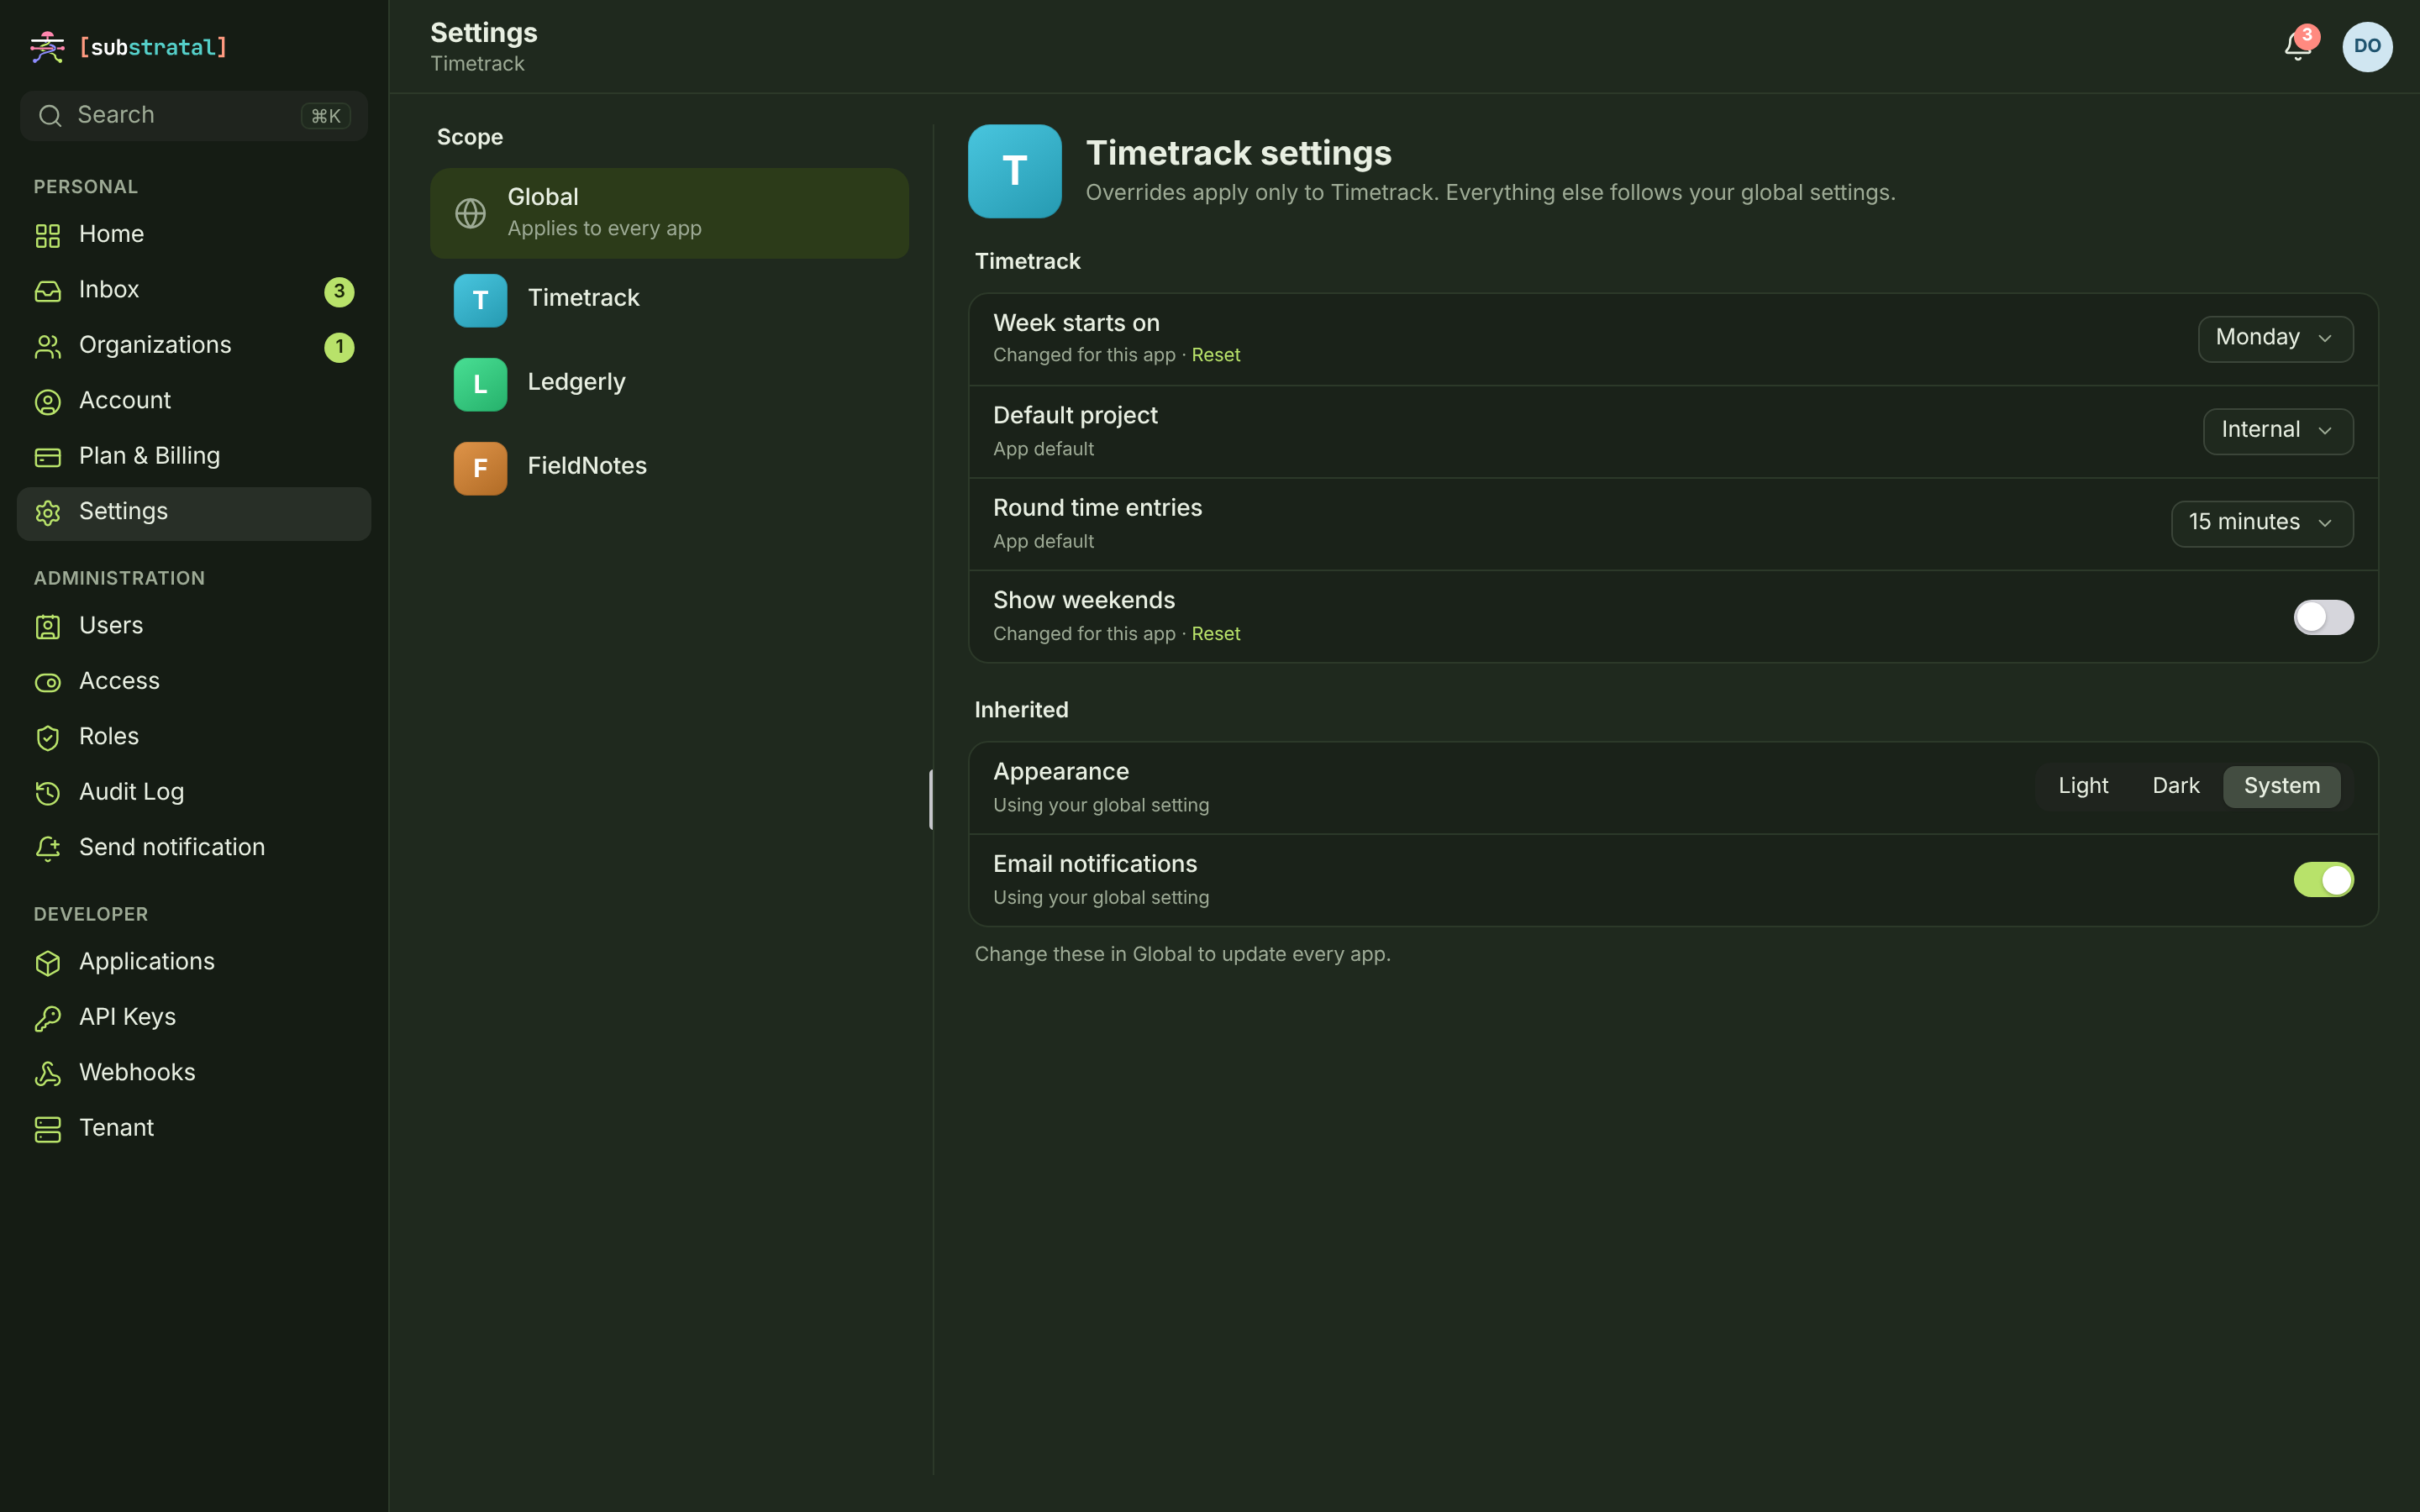
Task: Click the Access eye icon
Action: [x=48, y=682]
